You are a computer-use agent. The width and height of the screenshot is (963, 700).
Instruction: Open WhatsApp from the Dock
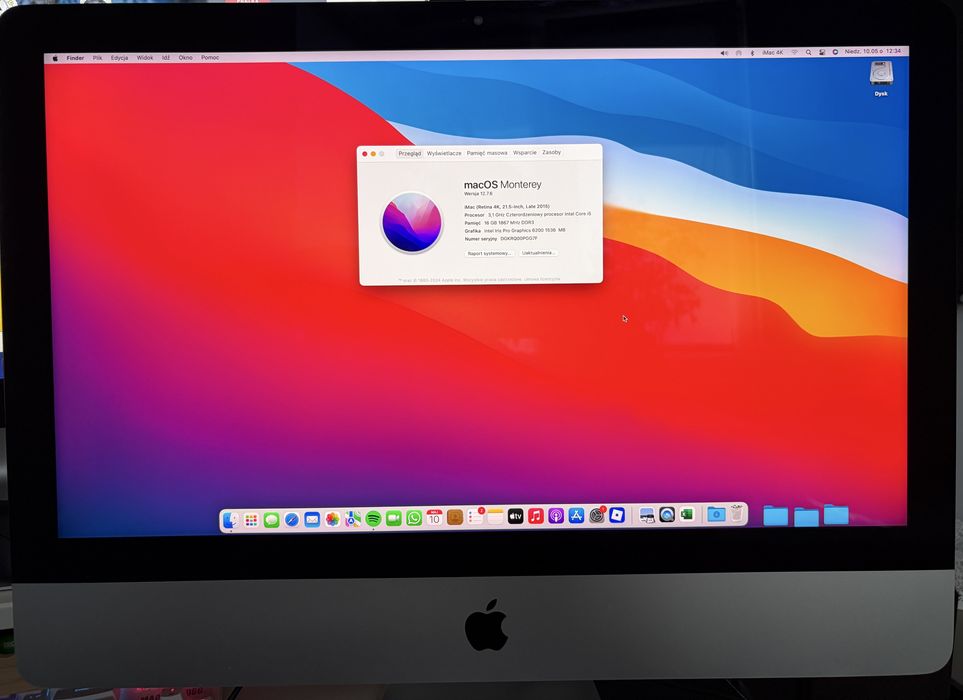(x=414, y=518)
